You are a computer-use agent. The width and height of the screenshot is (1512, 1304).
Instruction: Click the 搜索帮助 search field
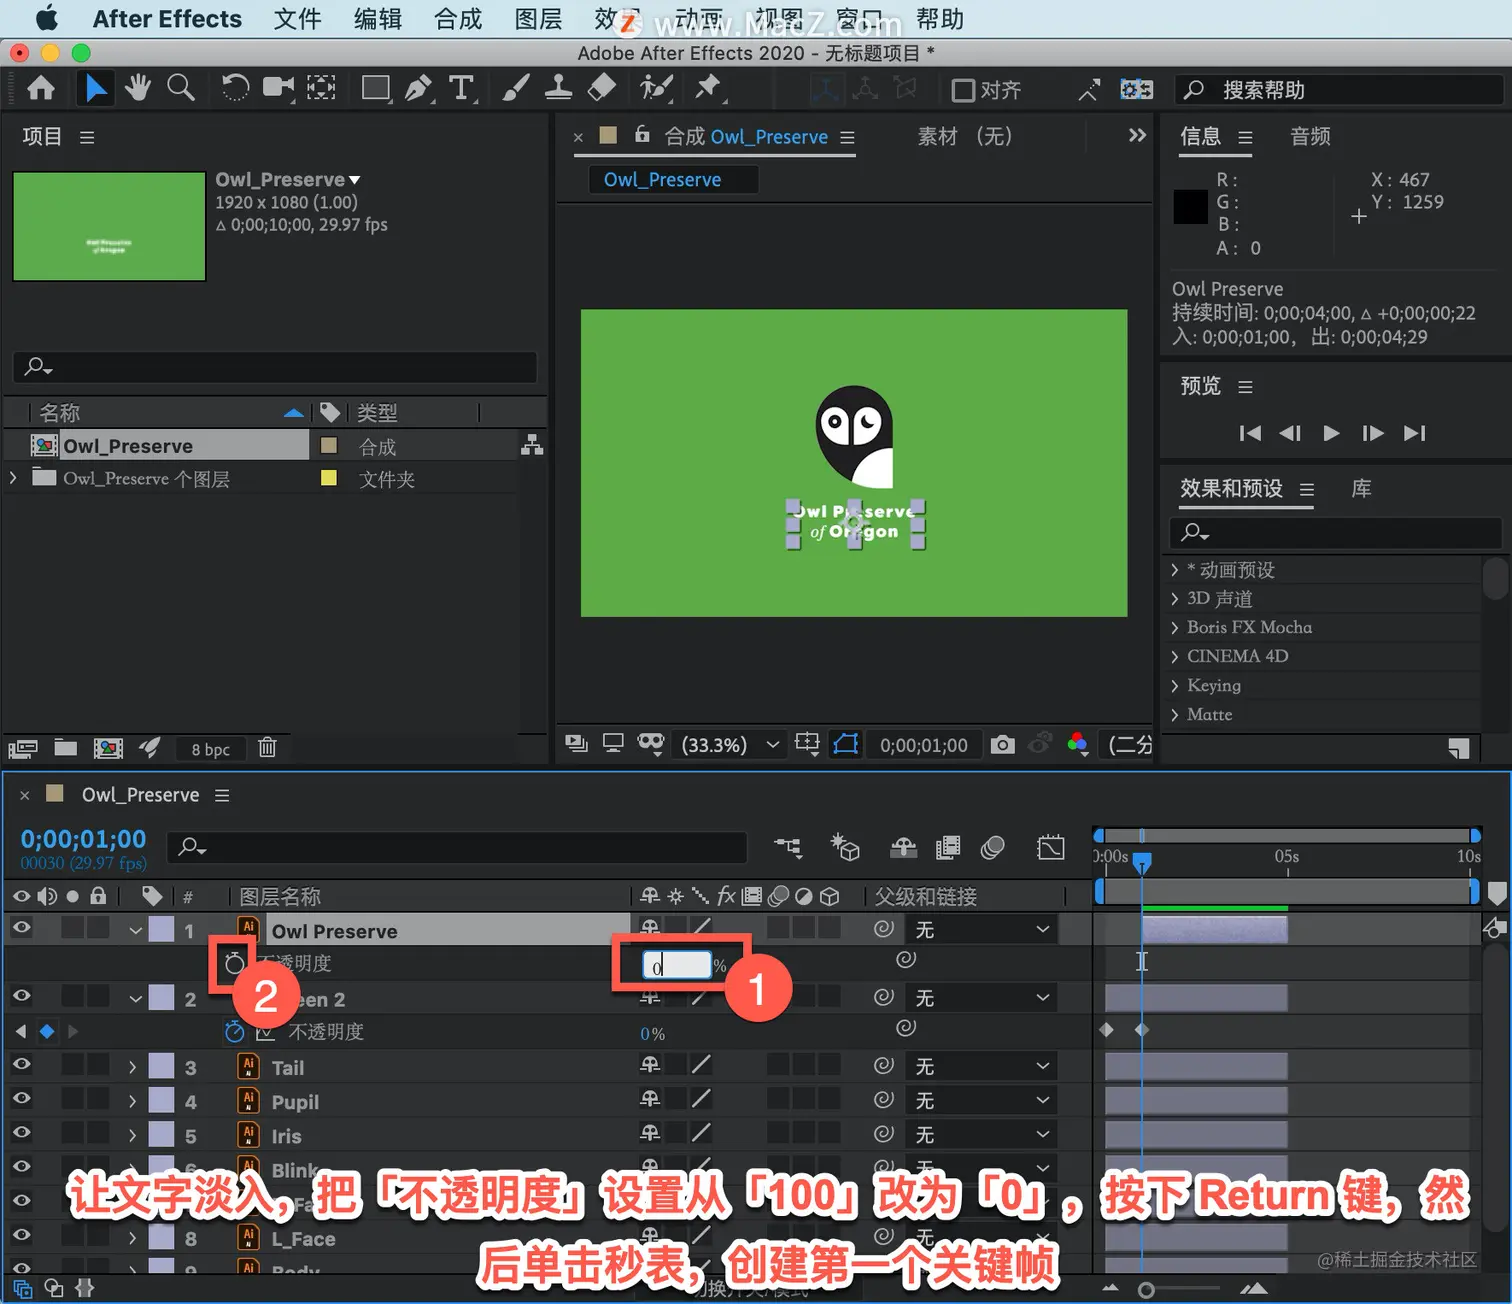coord(1340,90)
